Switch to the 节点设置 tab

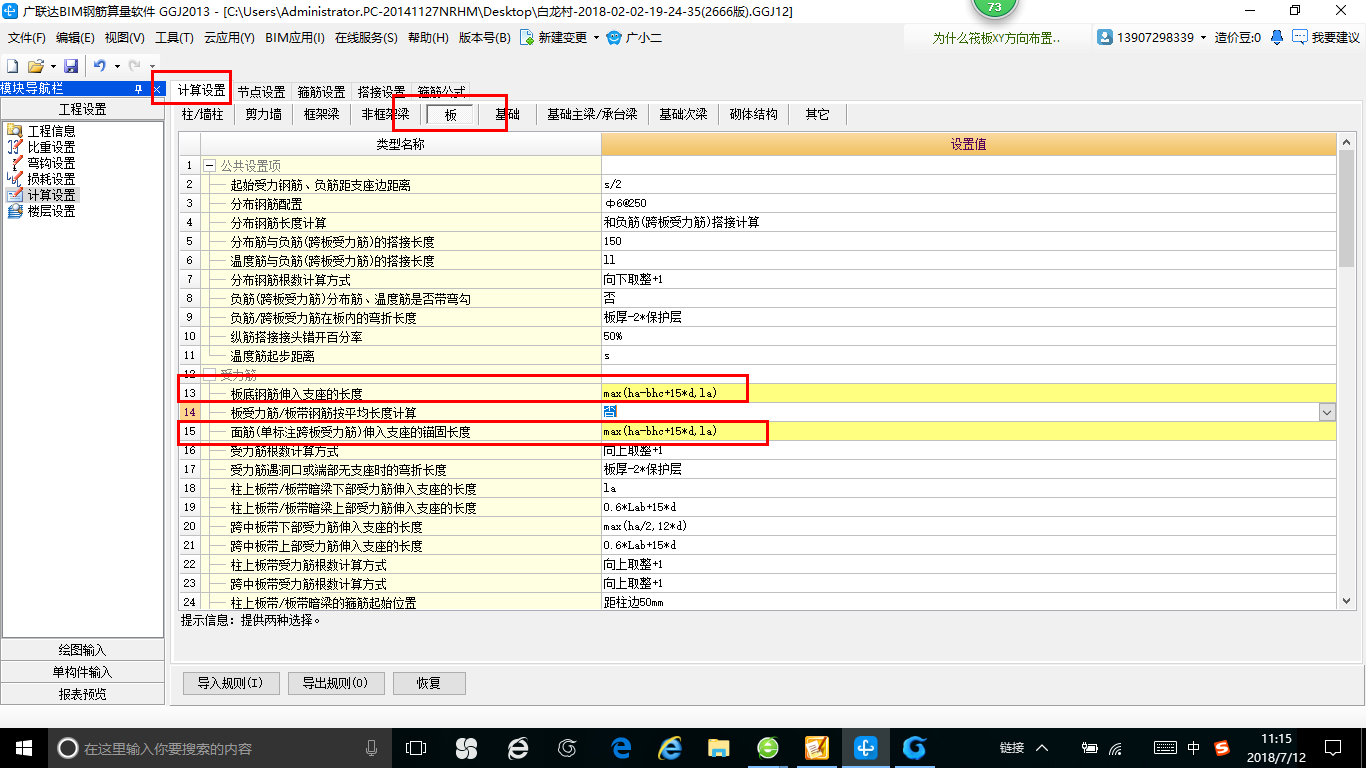point(261,91)
